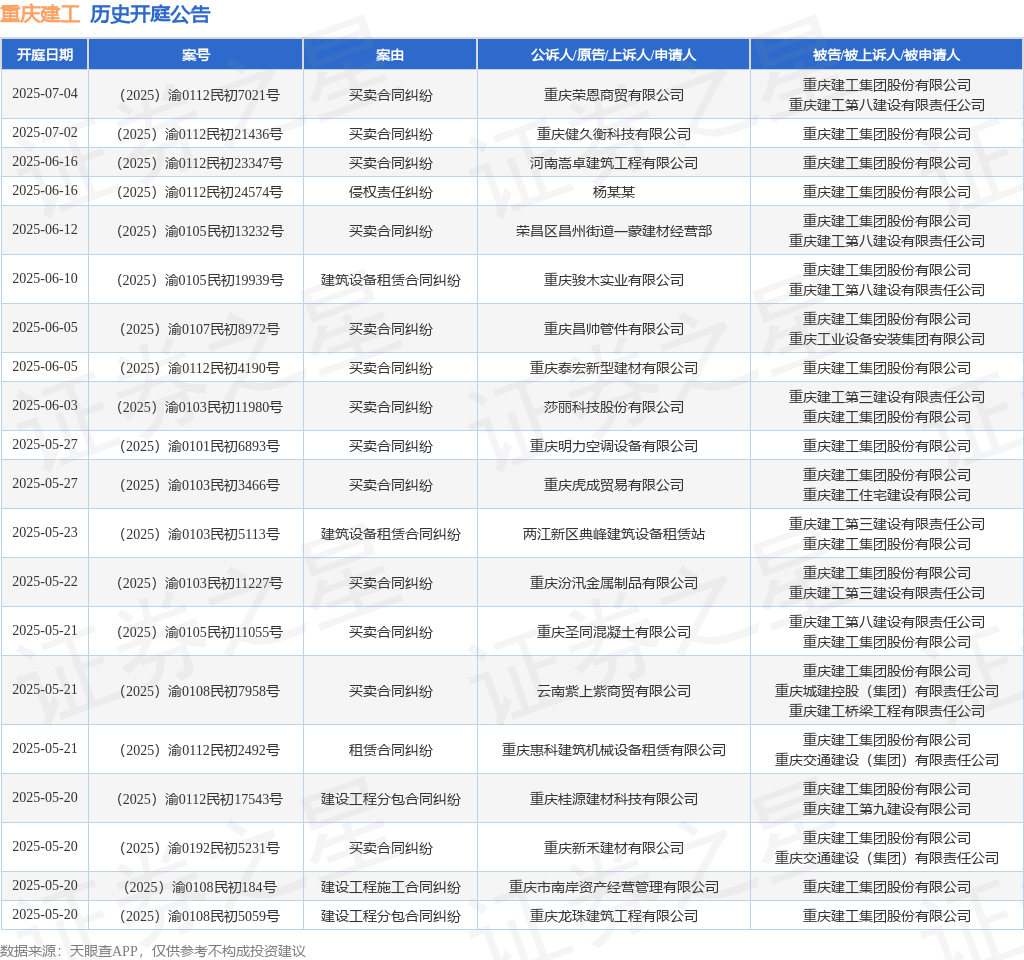1024x960 pixels.
Task: Click plaintiff 杨某某
Action: pos(613,192)
